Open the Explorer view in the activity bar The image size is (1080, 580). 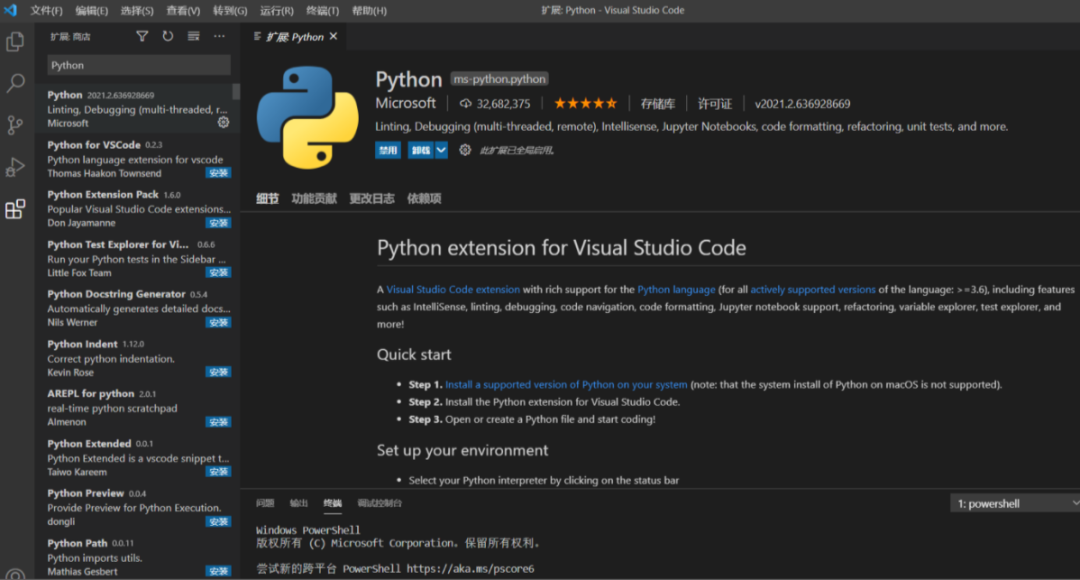pyautogui.click(x=15, y=42)
